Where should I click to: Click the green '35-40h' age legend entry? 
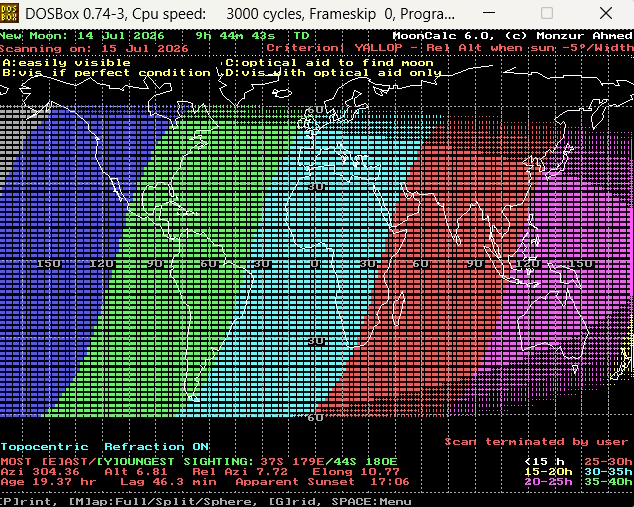608,482
